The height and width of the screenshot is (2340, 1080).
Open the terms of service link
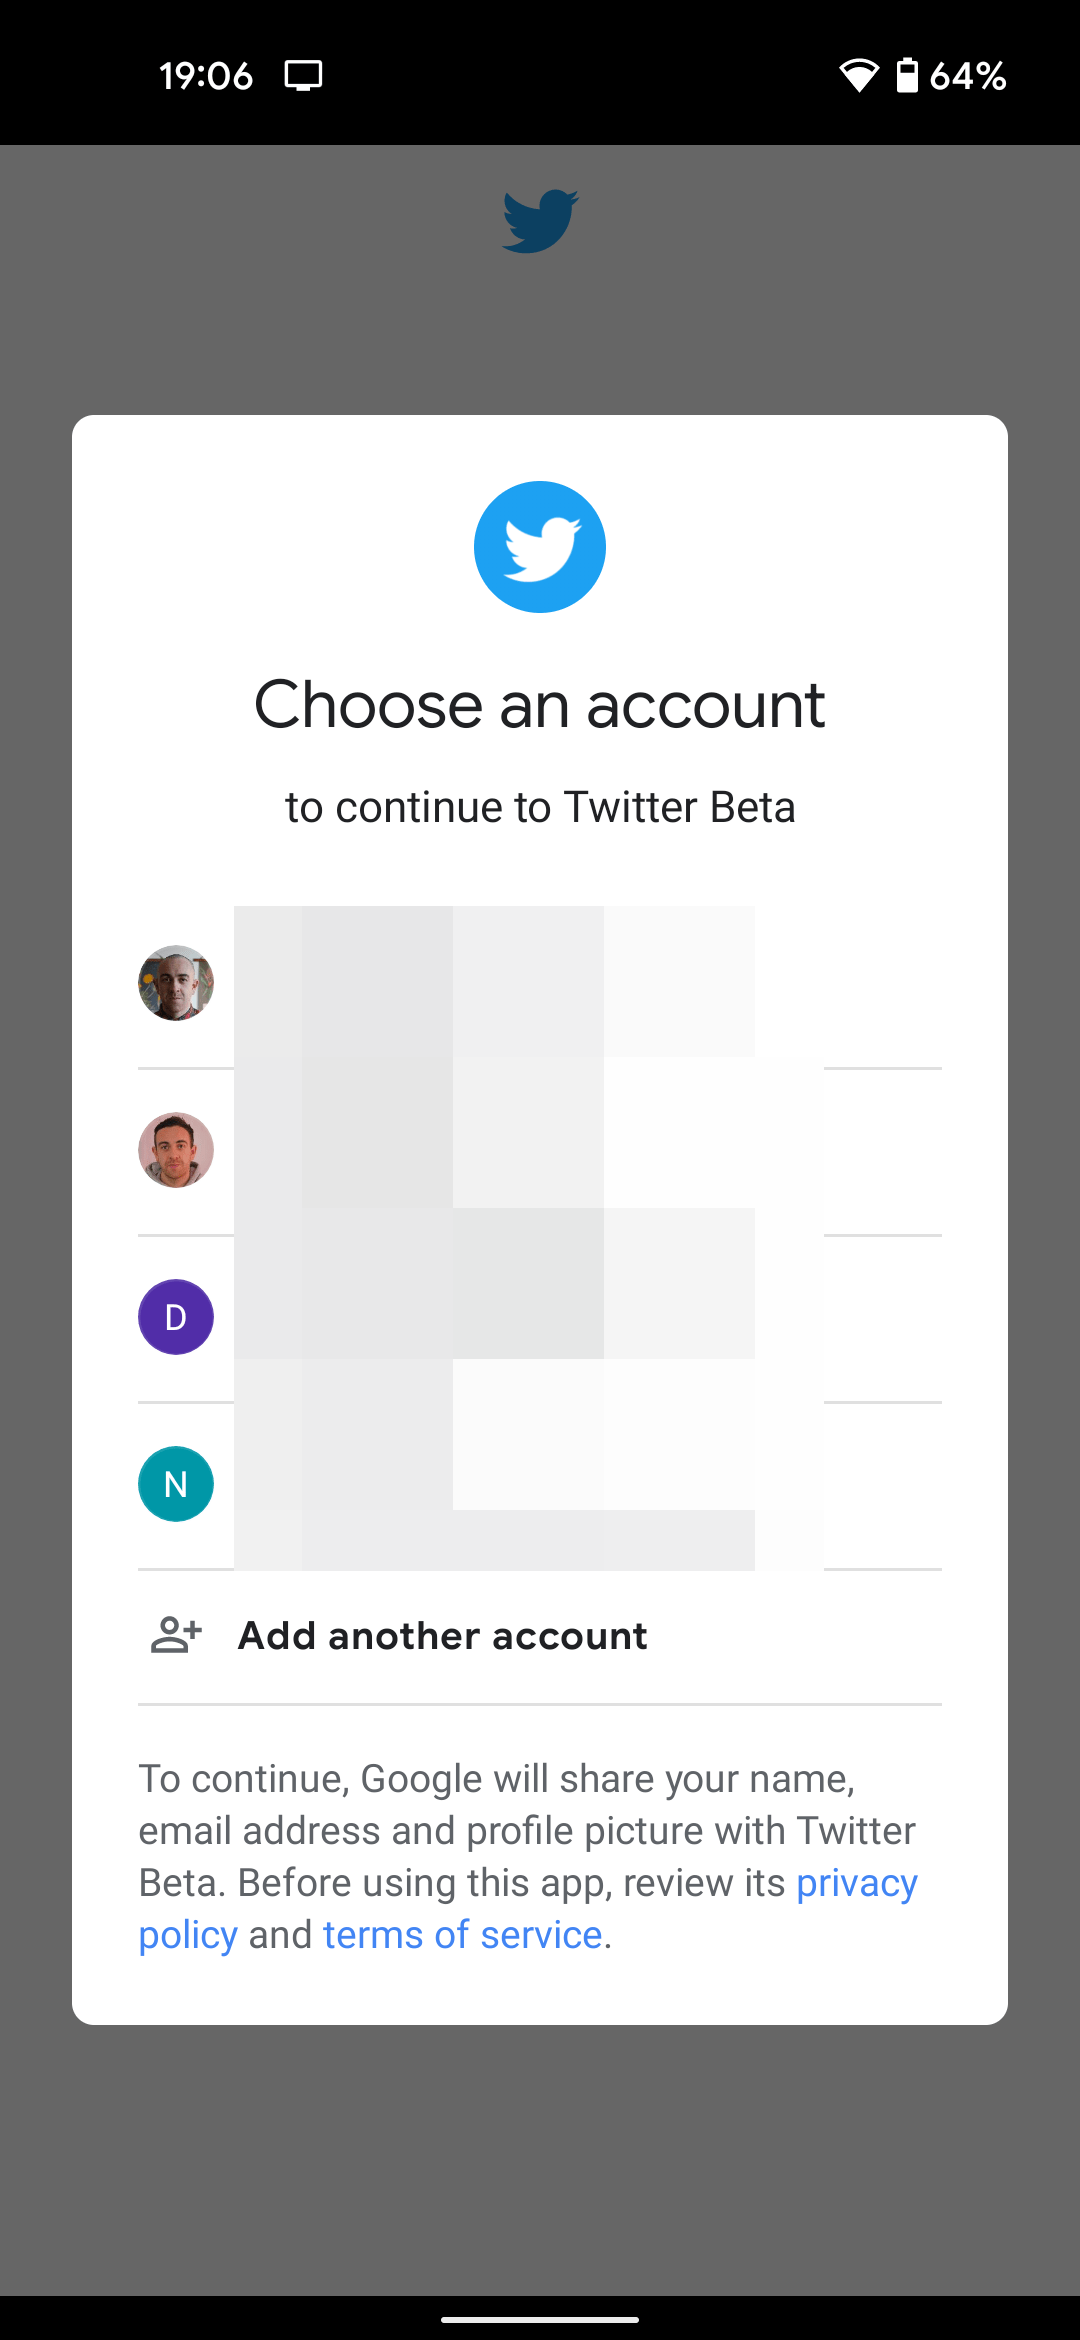click(462, 1934)
